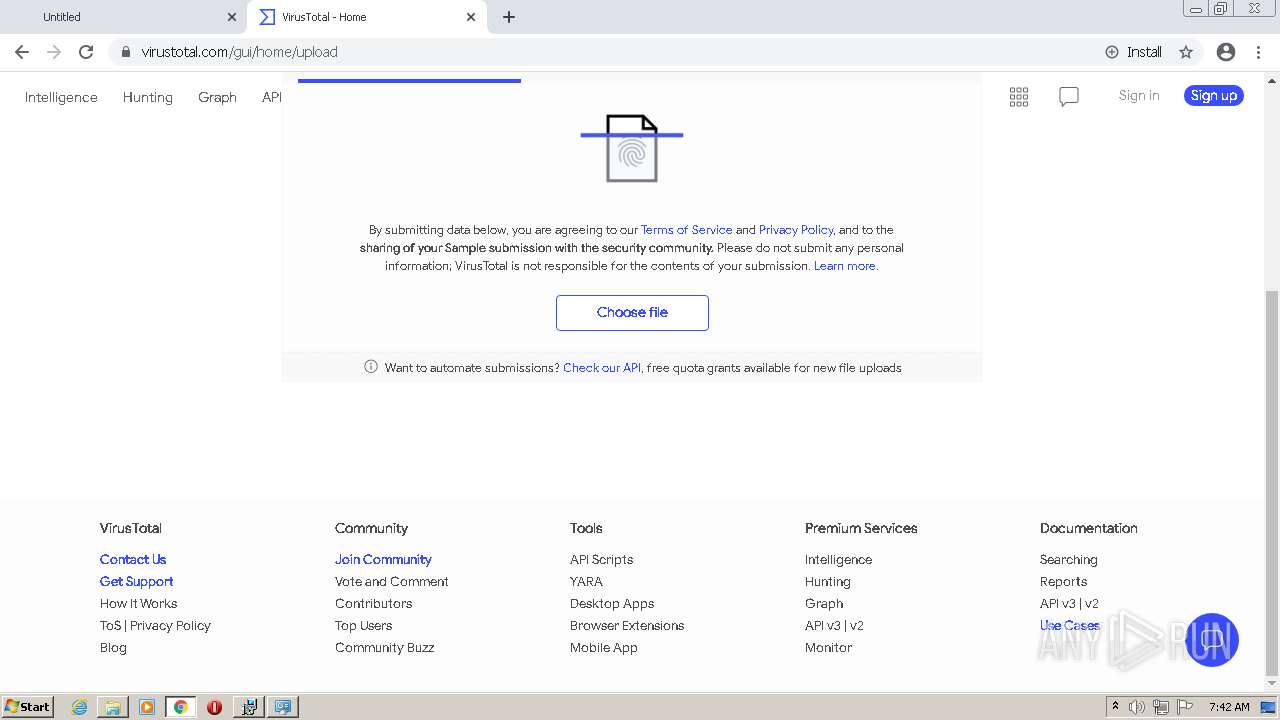Click the info icon near automate submissions
The image size is (1280, 720).
pos(371,367)
